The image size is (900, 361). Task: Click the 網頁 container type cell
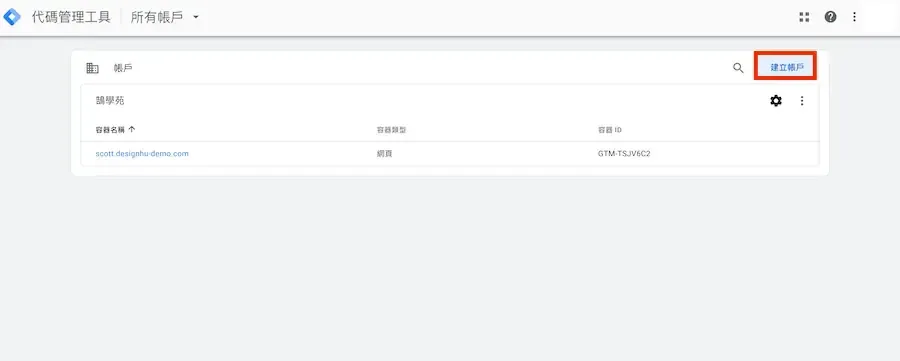click(385, 154)
